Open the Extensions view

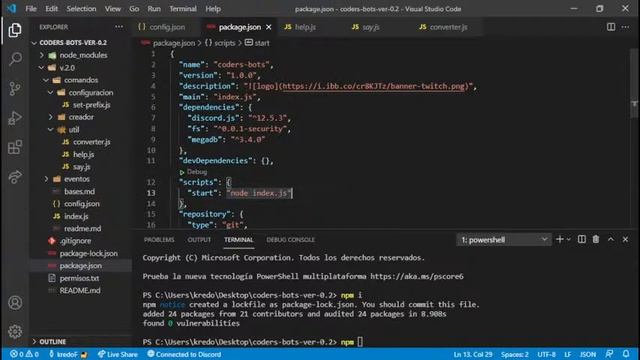pos(15,147)
